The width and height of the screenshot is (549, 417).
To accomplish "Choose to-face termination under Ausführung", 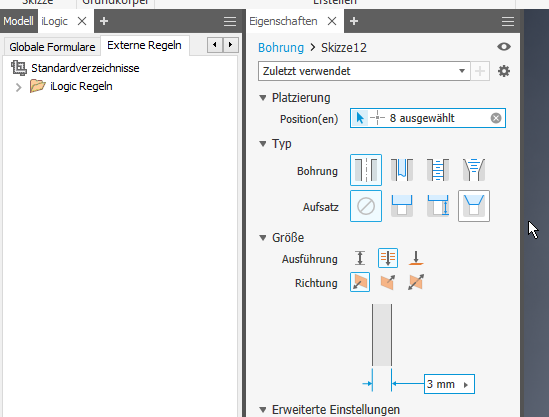I will coord(416,258).
